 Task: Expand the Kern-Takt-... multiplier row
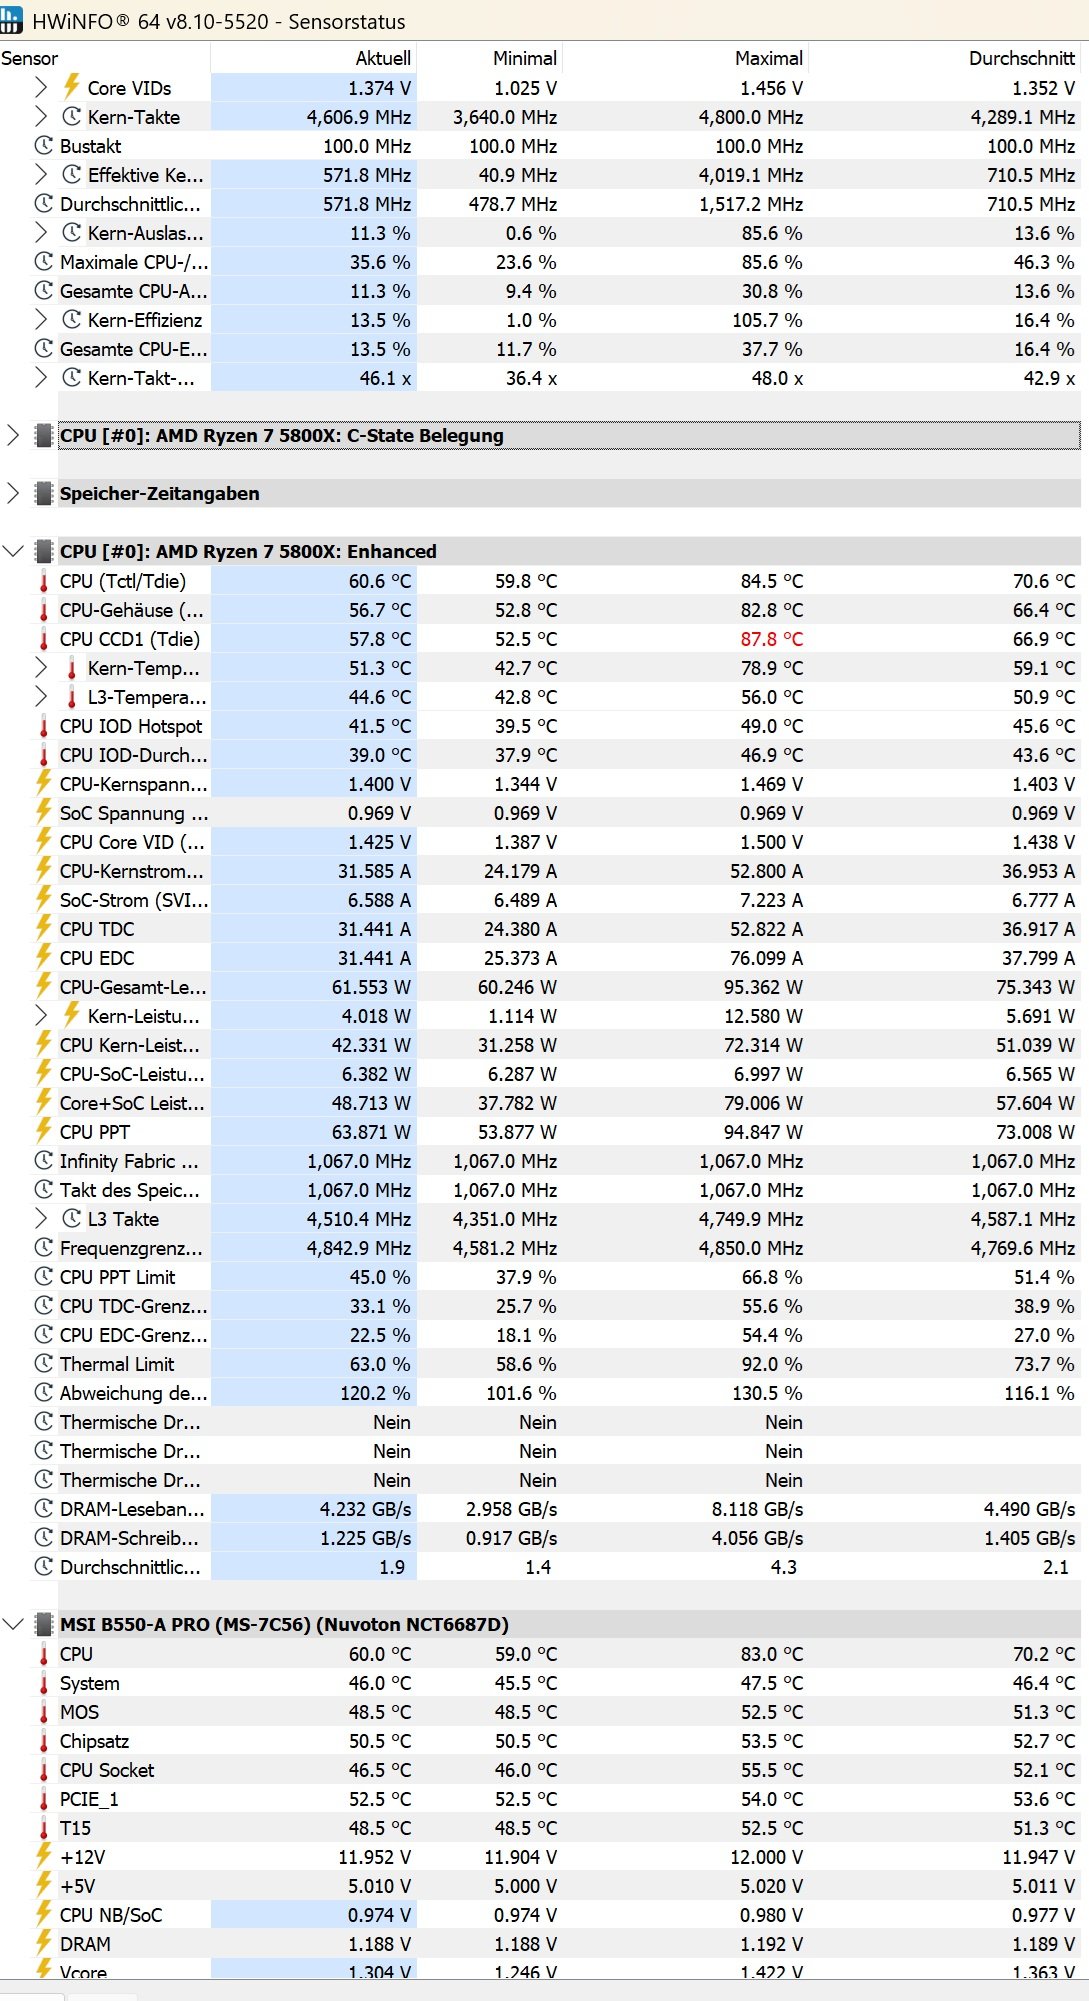[40, 378]
